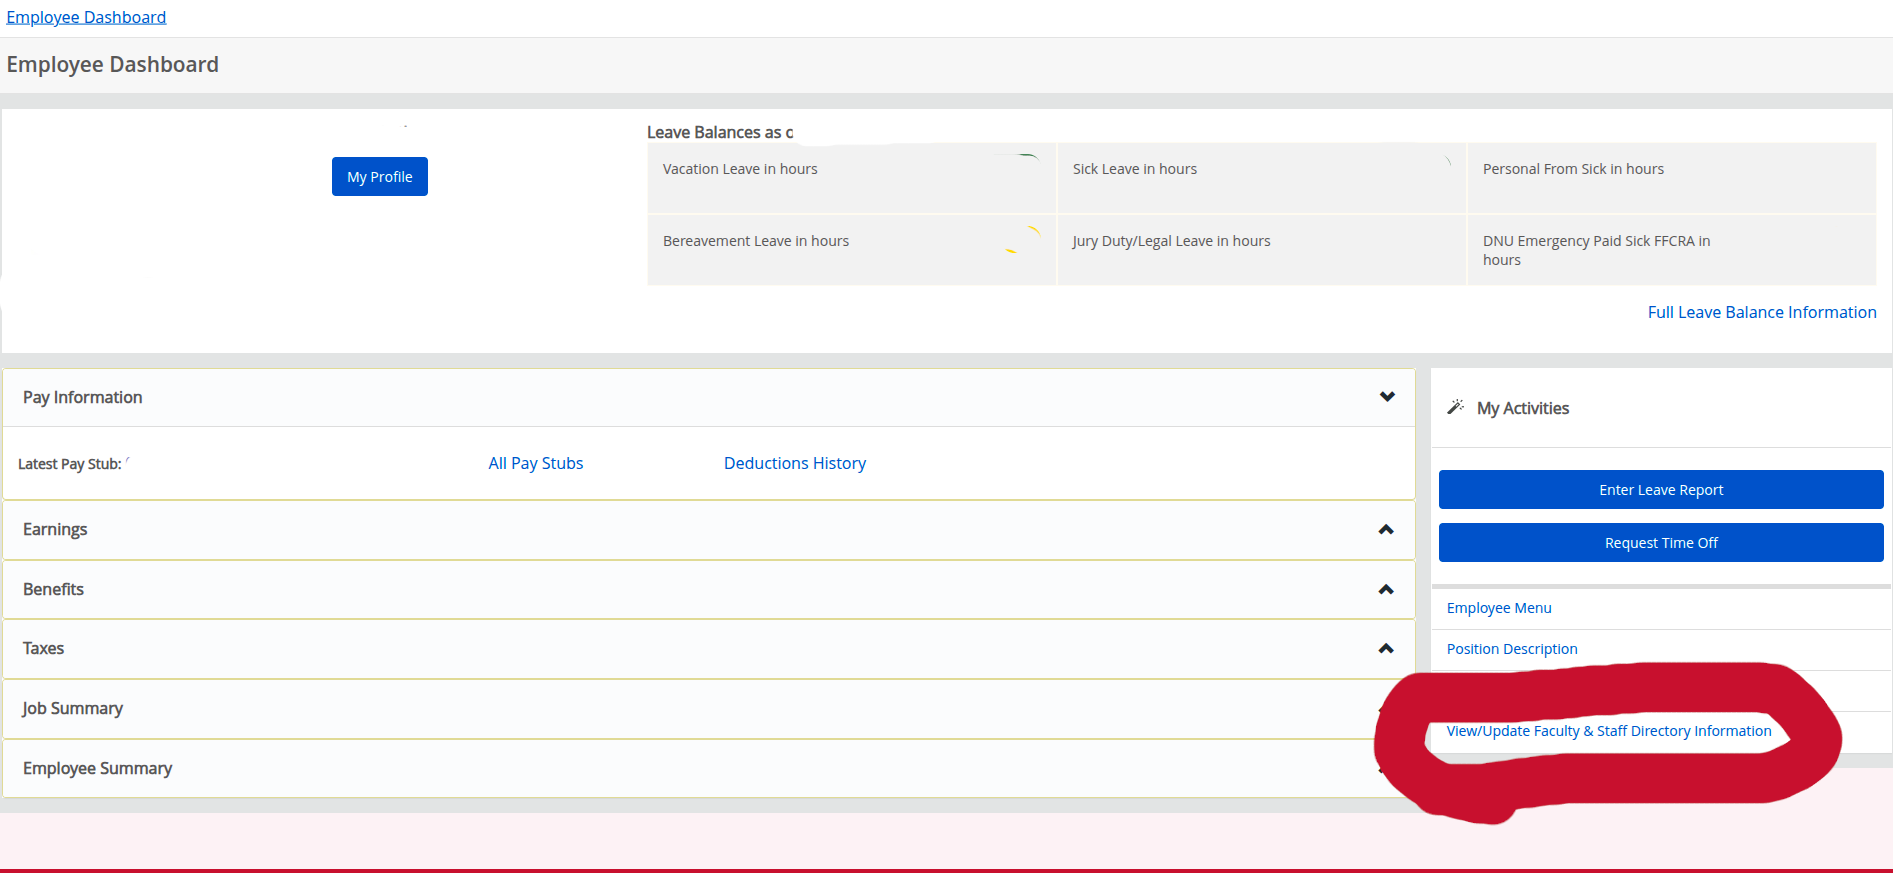Open View/Update Faculty & Staff Directory Information
Viewport: 1893px width, 873px height.
[1608, 731]
